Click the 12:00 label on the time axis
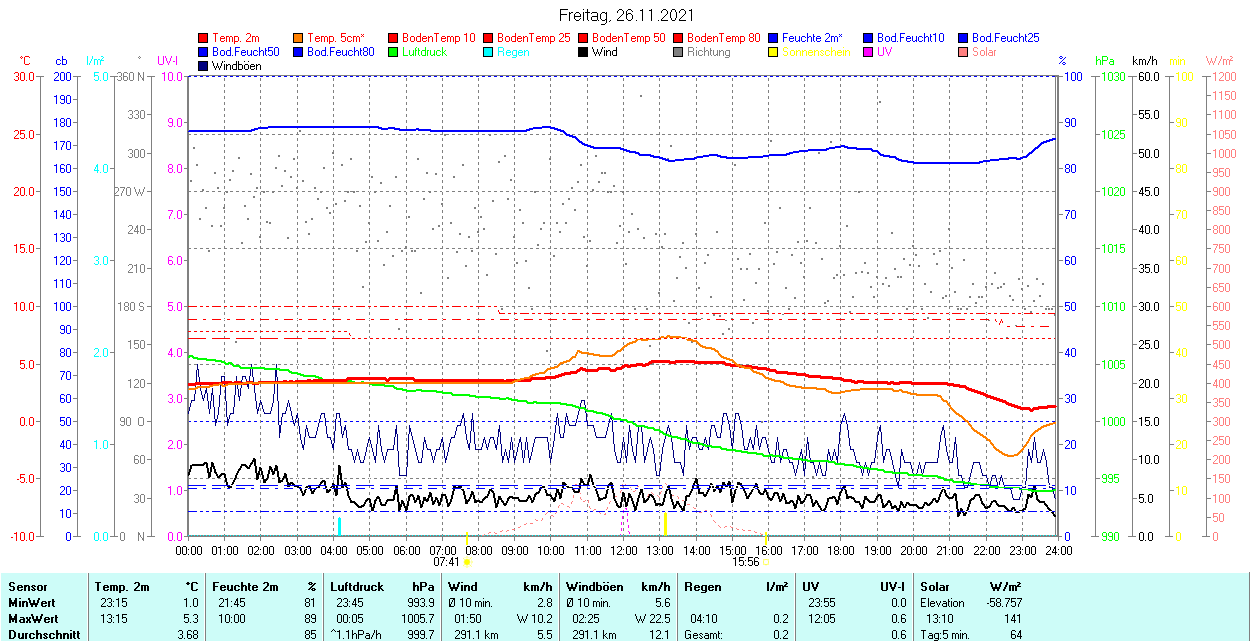This screenshot has height=641, width=1250. click(624, 550)
